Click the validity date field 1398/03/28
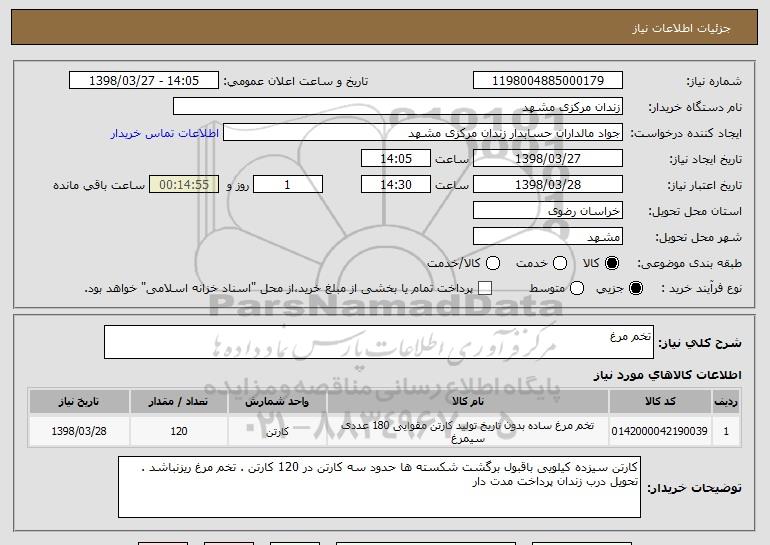Image resolution: width=770 pixels, height=545 pixels. coord(548,185)
